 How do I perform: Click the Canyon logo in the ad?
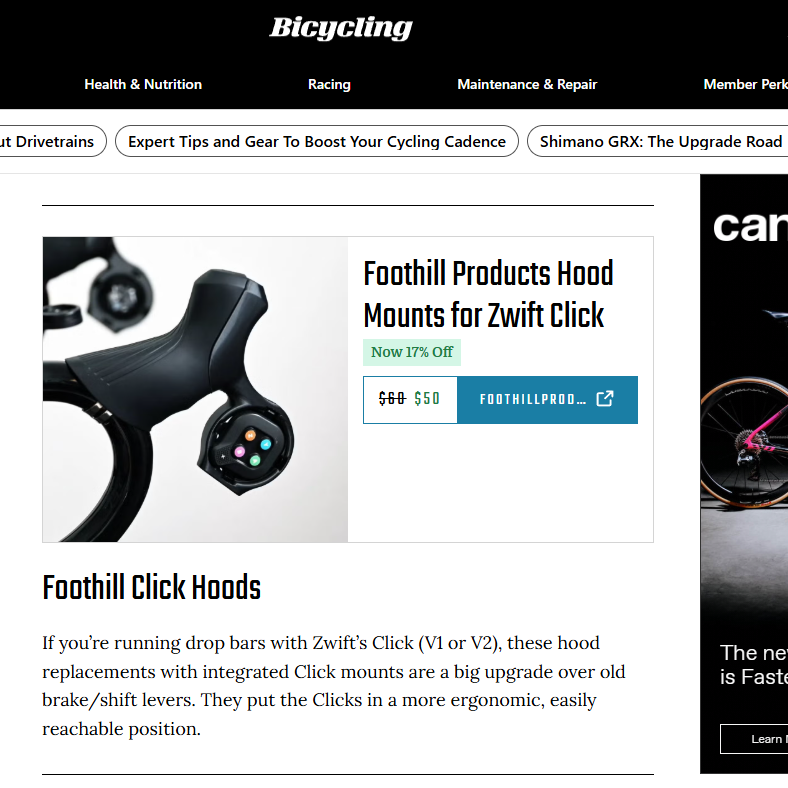(x=750, y=227)
